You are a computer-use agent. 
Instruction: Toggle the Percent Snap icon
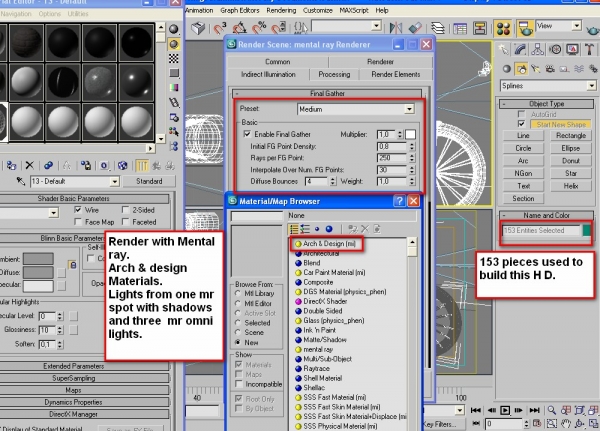tap(260, 28)
